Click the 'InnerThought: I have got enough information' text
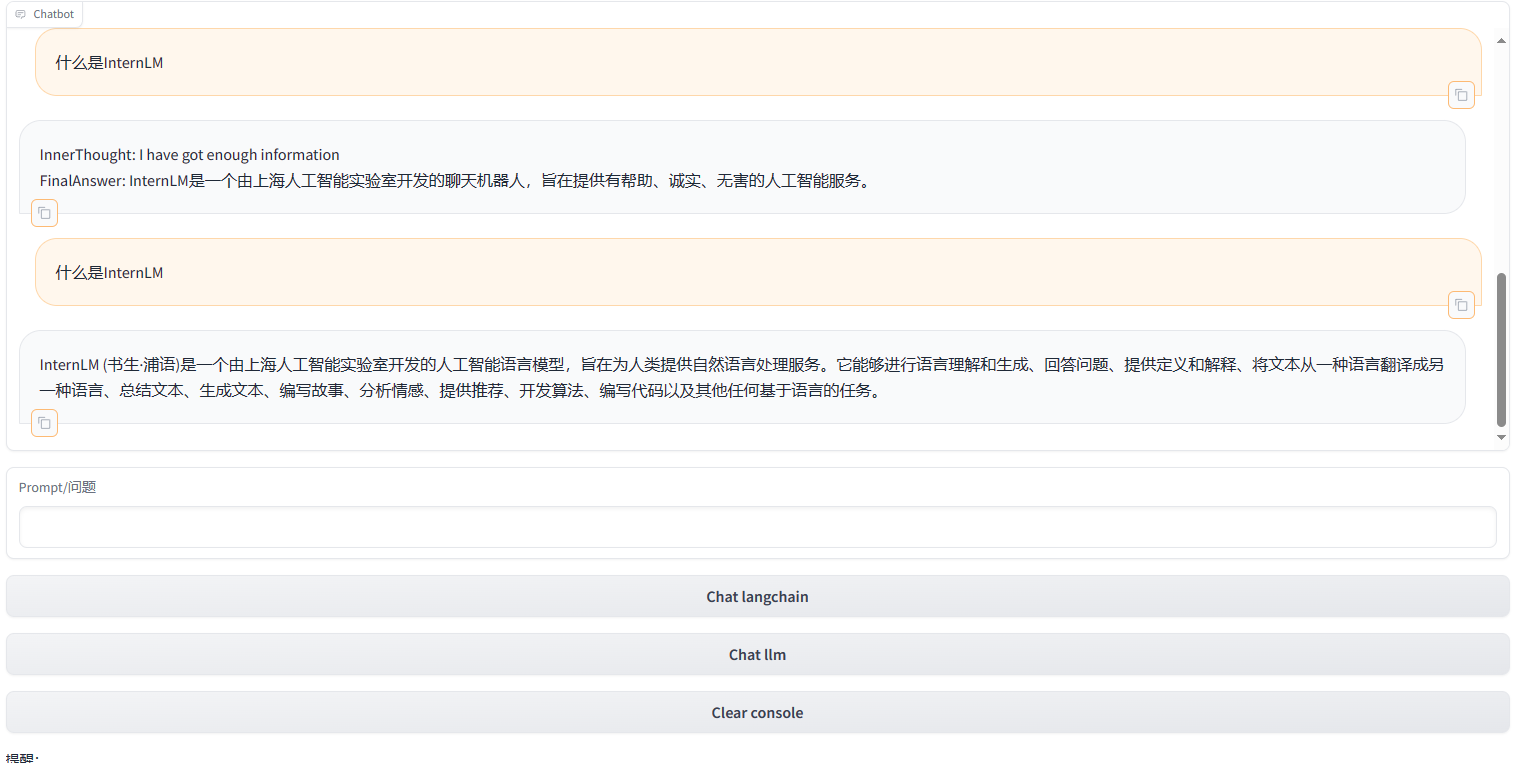Screen dimensions: 1535x763 (190, 154)
